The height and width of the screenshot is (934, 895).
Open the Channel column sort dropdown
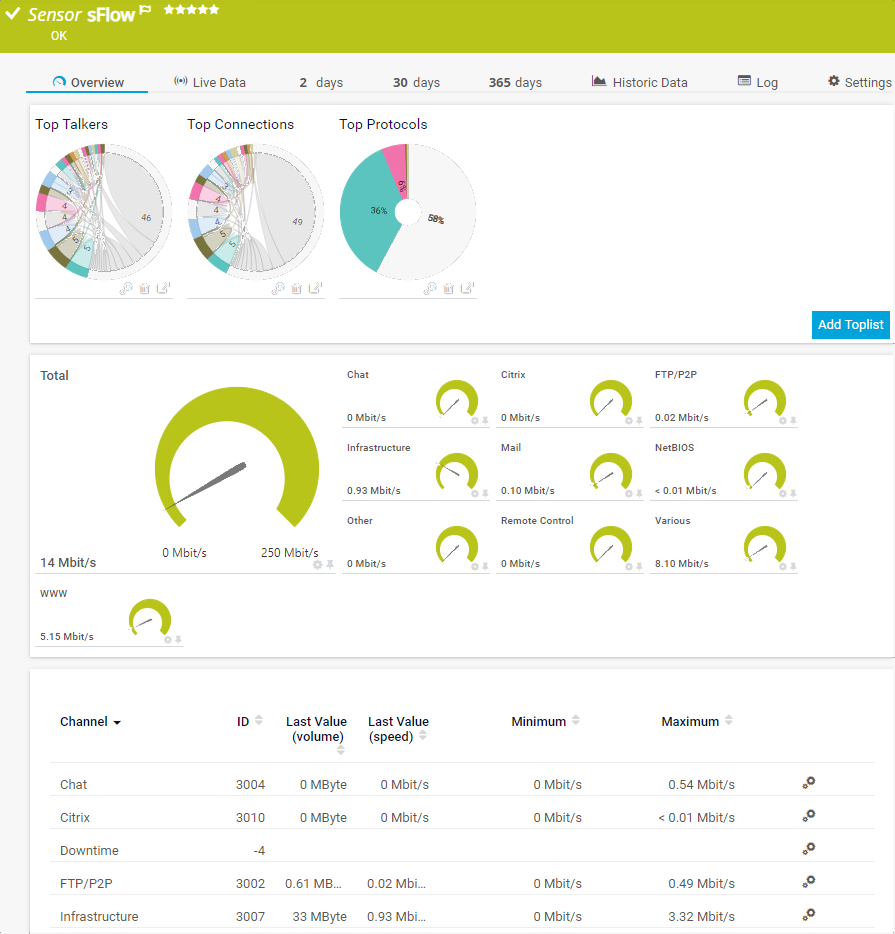pyautogui.click(x=117, y=721)
